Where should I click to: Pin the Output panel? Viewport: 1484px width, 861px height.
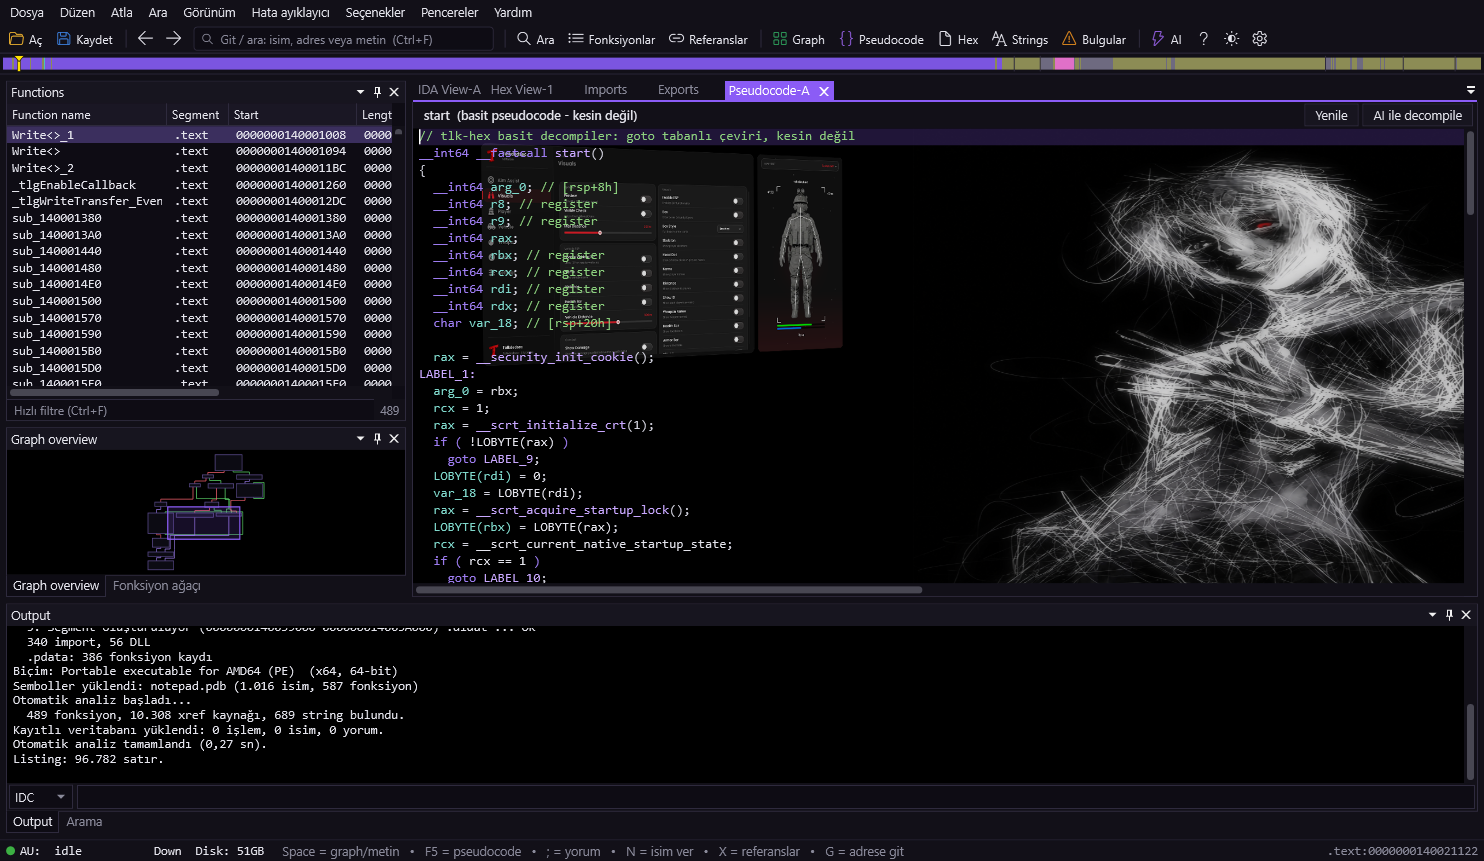pos(1449,615)
